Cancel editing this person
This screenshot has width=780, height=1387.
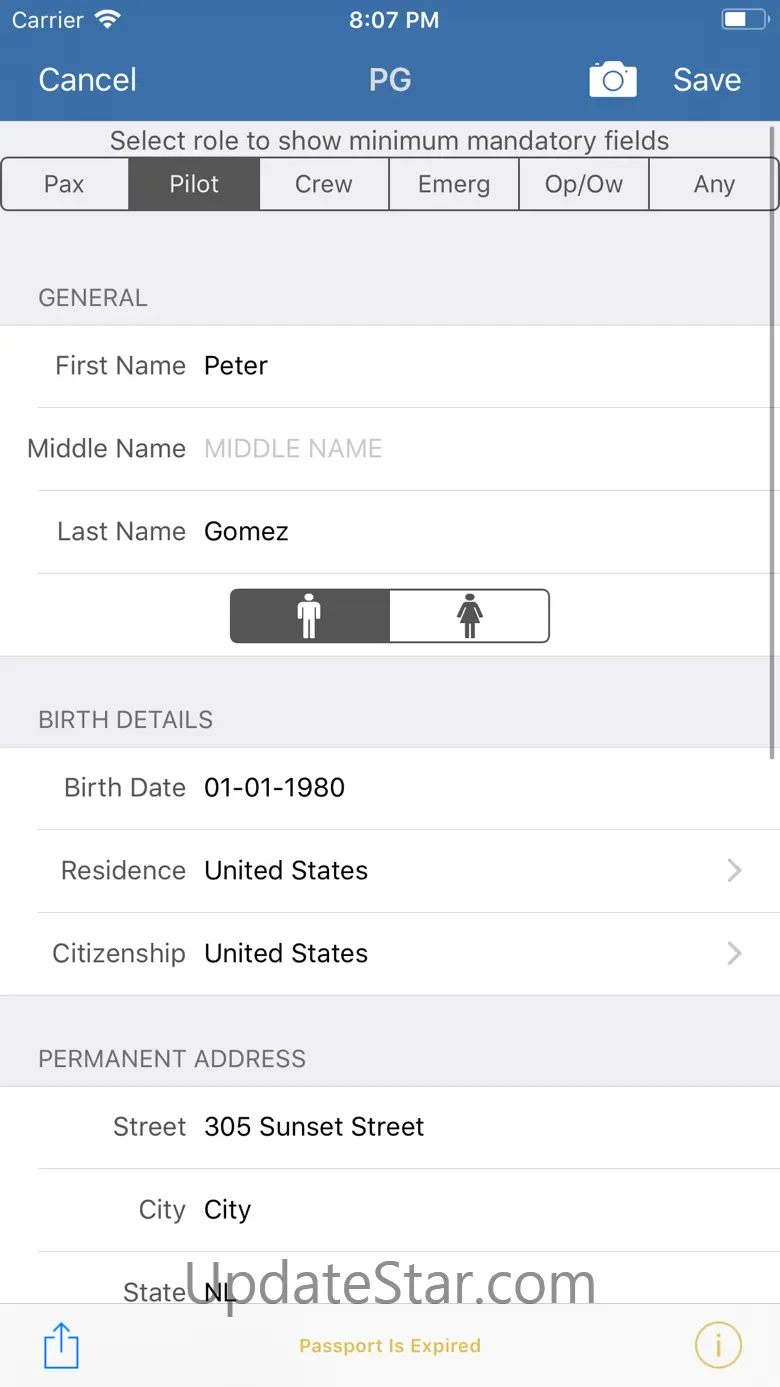(x=88, y=80)
